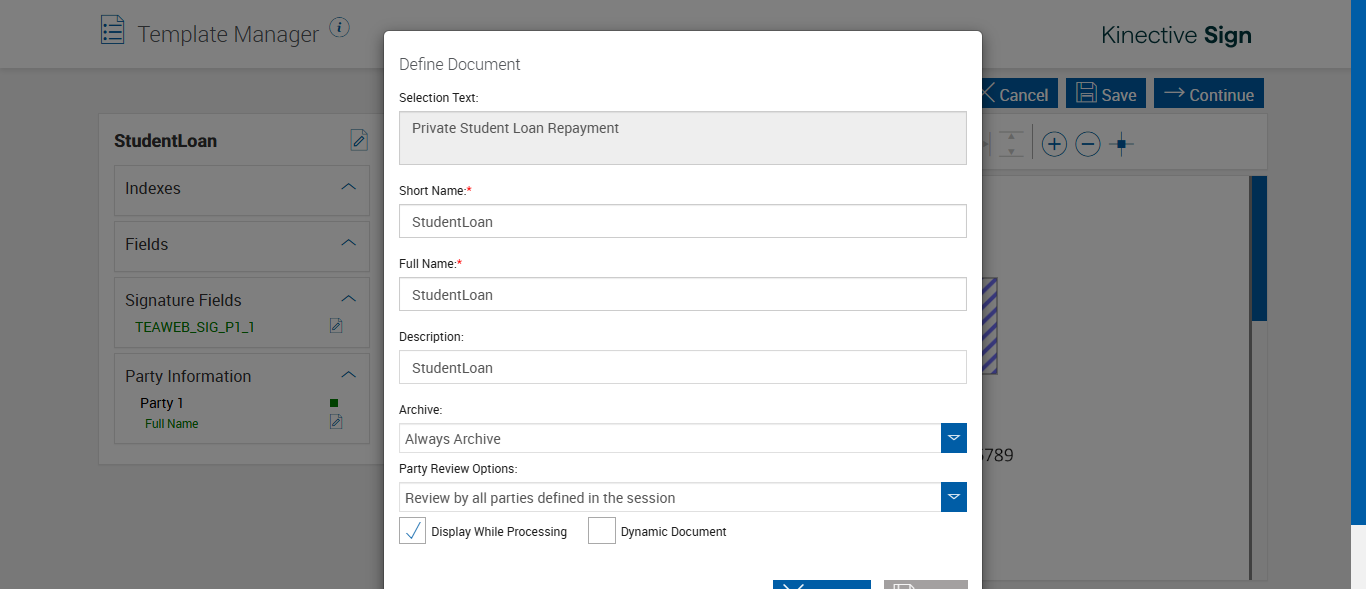Image resolution: width=1366 pixels, height=589 pixels.
Task: Open the Party Review Options dropdown
Action: click(954, 497)
